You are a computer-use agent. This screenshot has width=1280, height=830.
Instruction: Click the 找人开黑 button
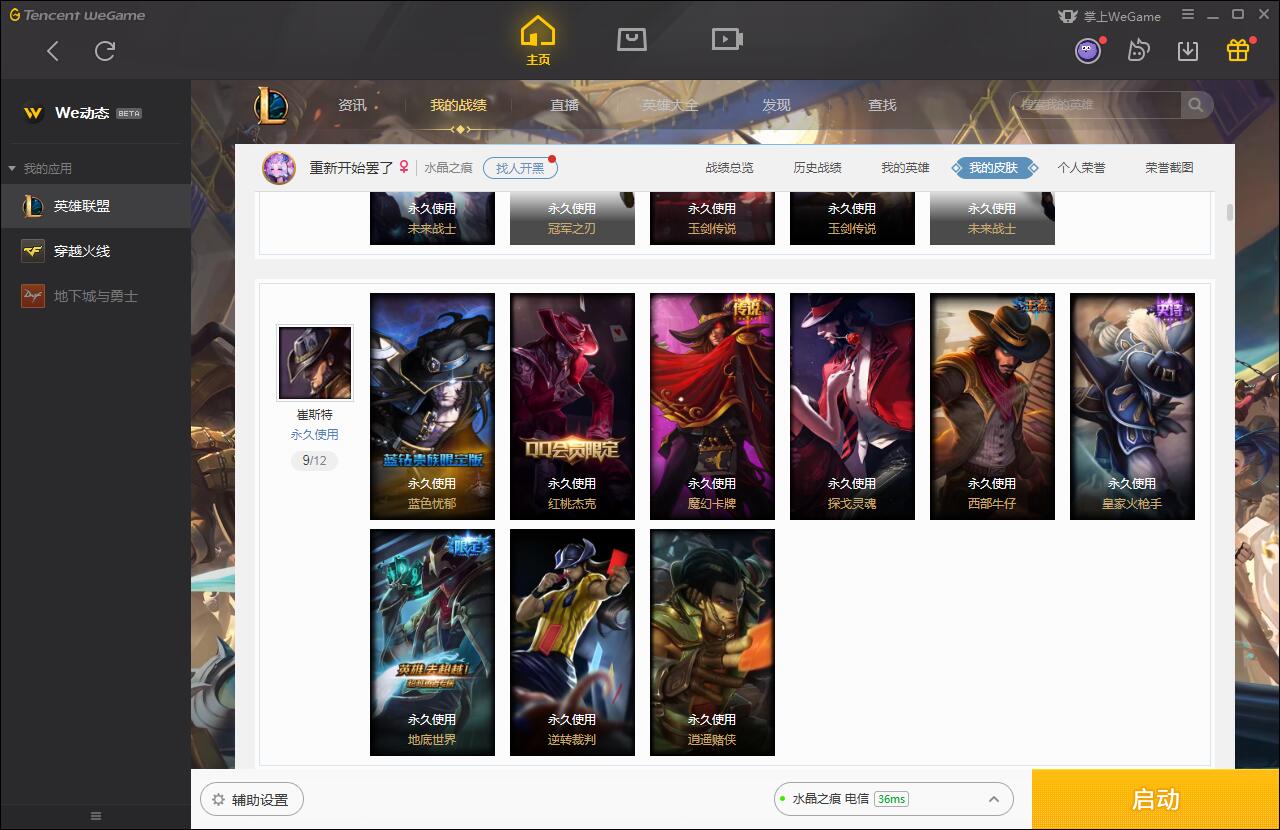point(520,168)
